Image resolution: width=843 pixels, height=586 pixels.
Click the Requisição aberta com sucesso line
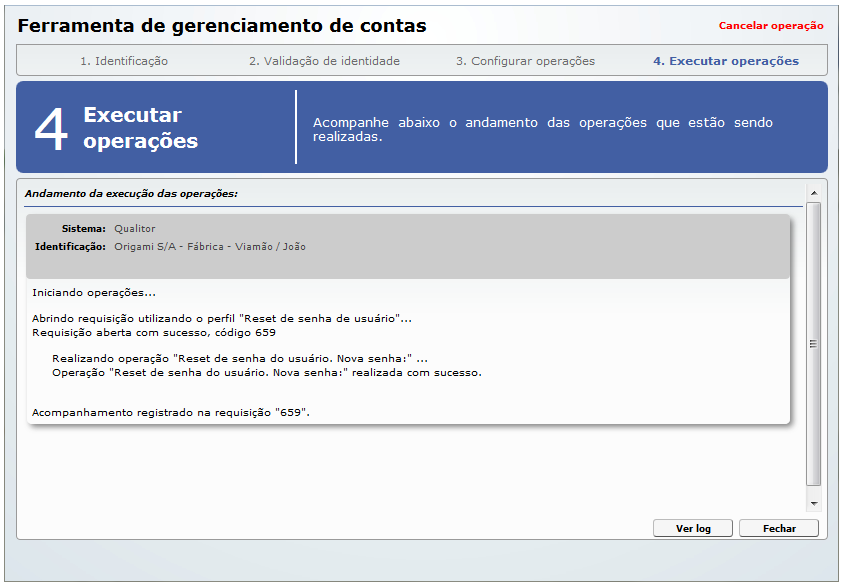[x=153, y=332]
